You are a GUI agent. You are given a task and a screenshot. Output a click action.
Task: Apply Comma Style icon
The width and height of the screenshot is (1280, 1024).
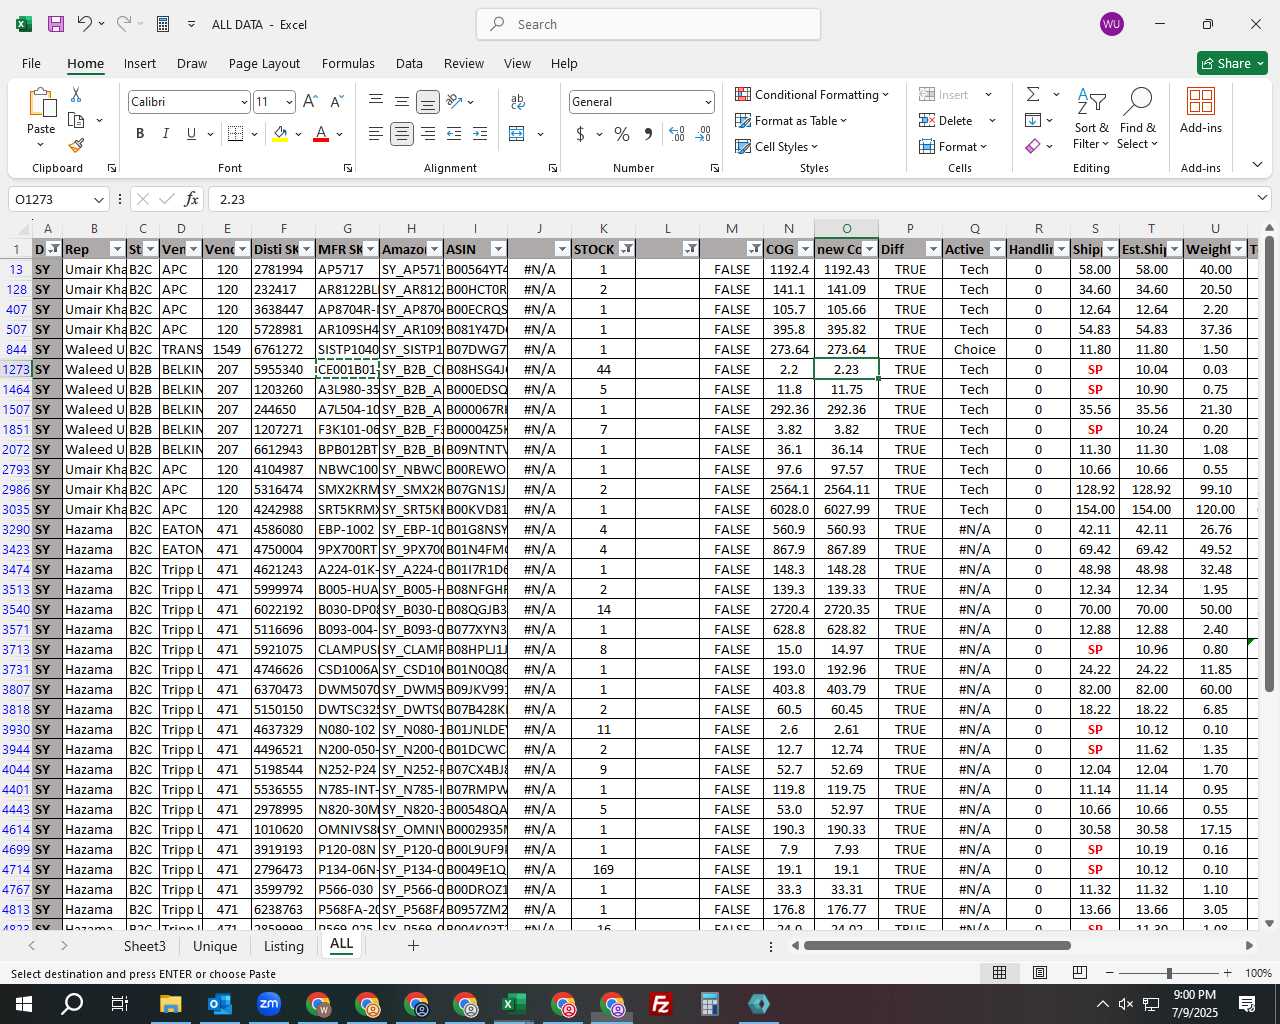pyautogui.click(x=648, y=134)
